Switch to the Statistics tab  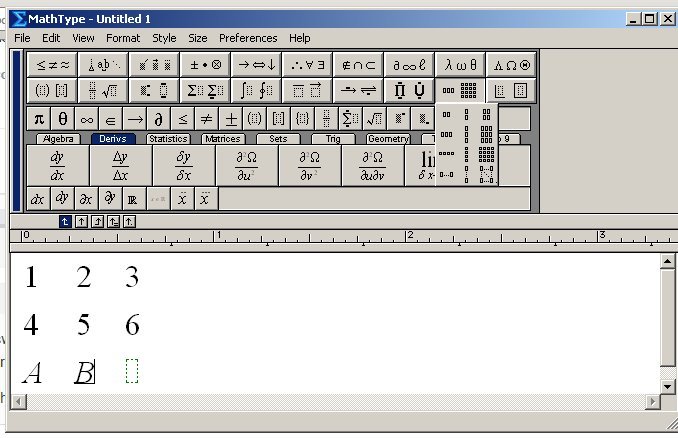(168, 139)
